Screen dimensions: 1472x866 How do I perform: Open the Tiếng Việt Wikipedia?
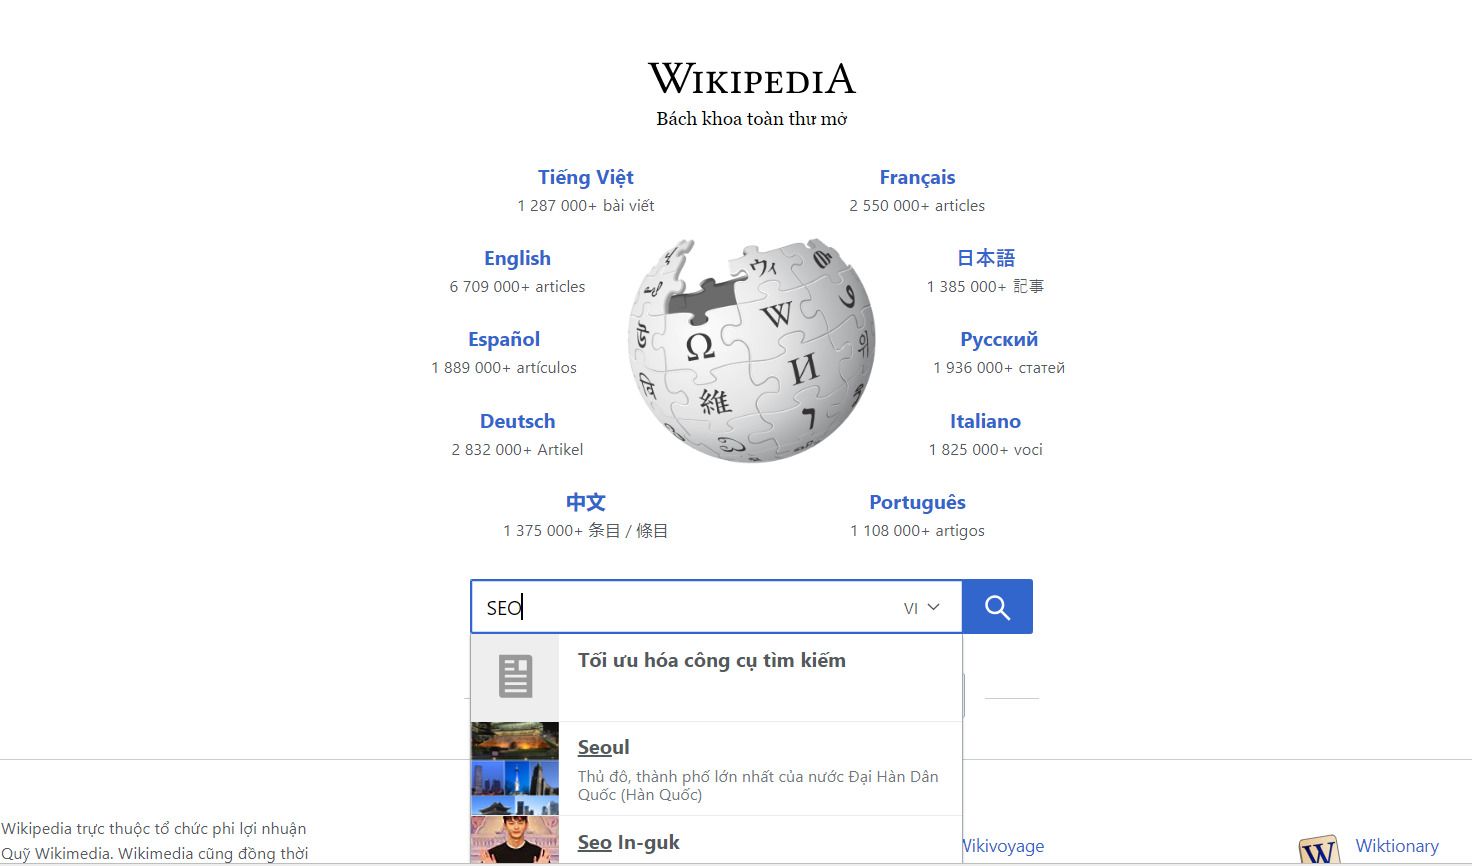(586, 177)
